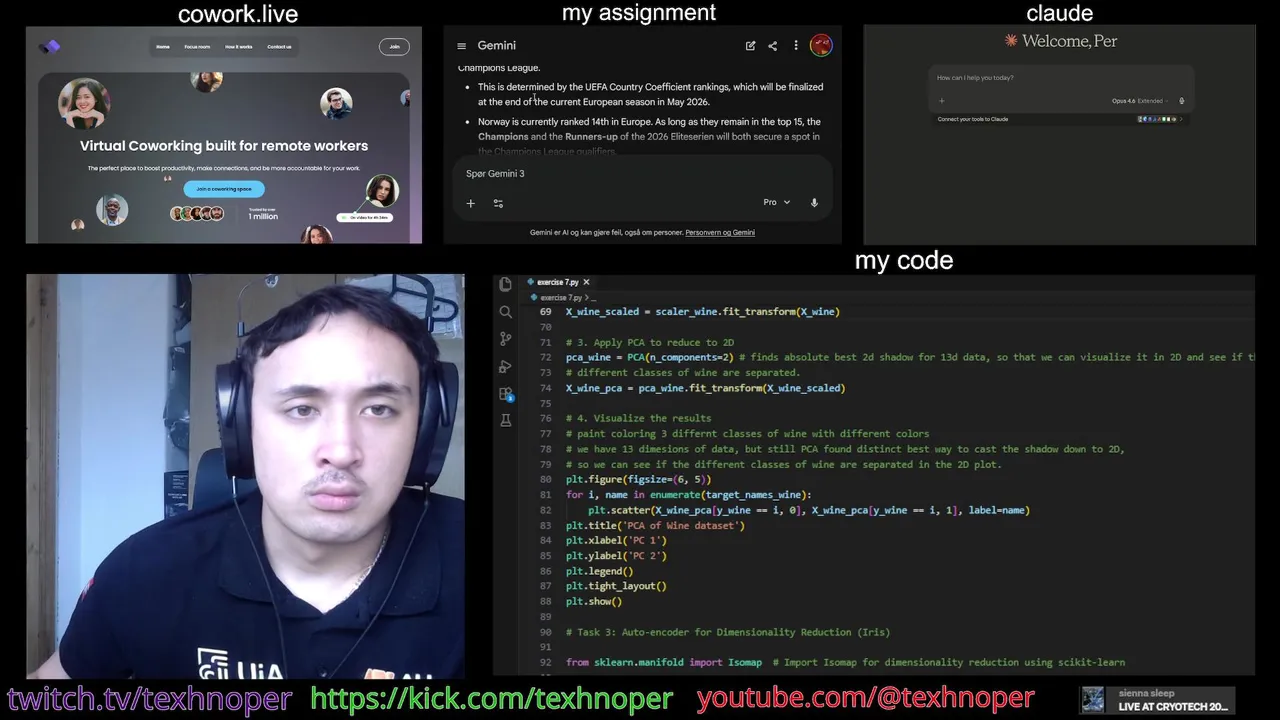Click 'X_wine_pca = pca_wine.fit_transform' line 74
Viewport: 1280px width, 720px height.
click(705, 388)
